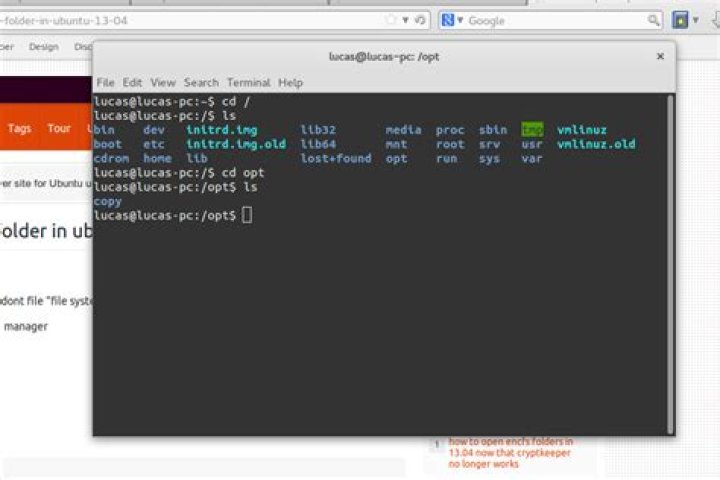This screenshot has width=720, height=480.
Task: Expand the search engine dropdown arrow
Action: (460, 21)
